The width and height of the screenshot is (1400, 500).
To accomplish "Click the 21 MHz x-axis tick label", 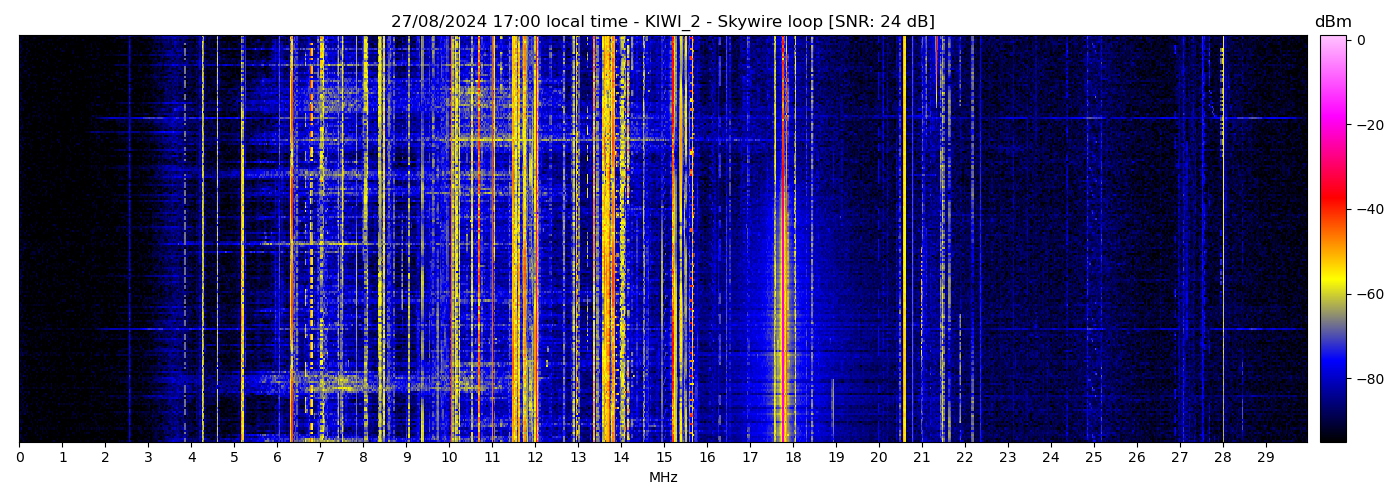I will pos(921,458).
